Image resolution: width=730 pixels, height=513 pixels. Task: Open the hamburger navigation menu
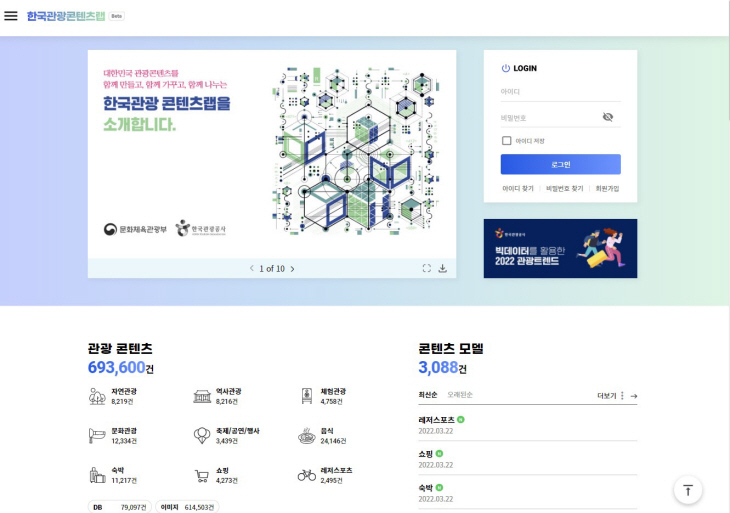(x=11, y=16)
